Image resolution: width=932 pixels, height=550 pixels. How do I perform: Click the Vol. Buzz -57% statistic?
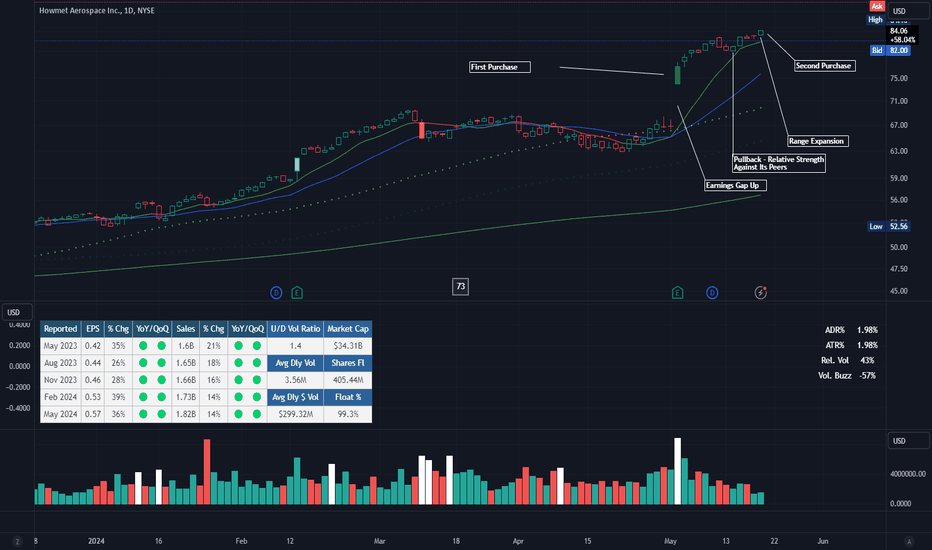point(847,376)
